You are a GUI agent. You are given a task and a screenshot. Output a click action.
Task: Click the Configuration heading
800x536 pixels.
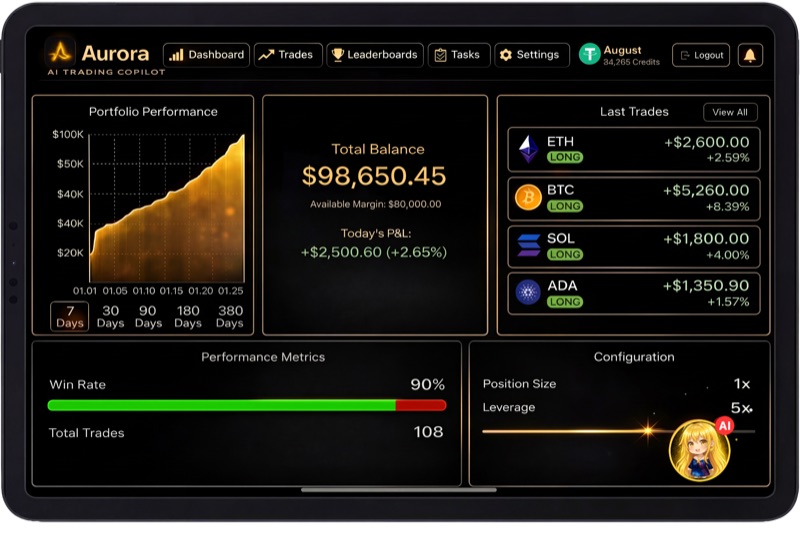tap(634, 357)
